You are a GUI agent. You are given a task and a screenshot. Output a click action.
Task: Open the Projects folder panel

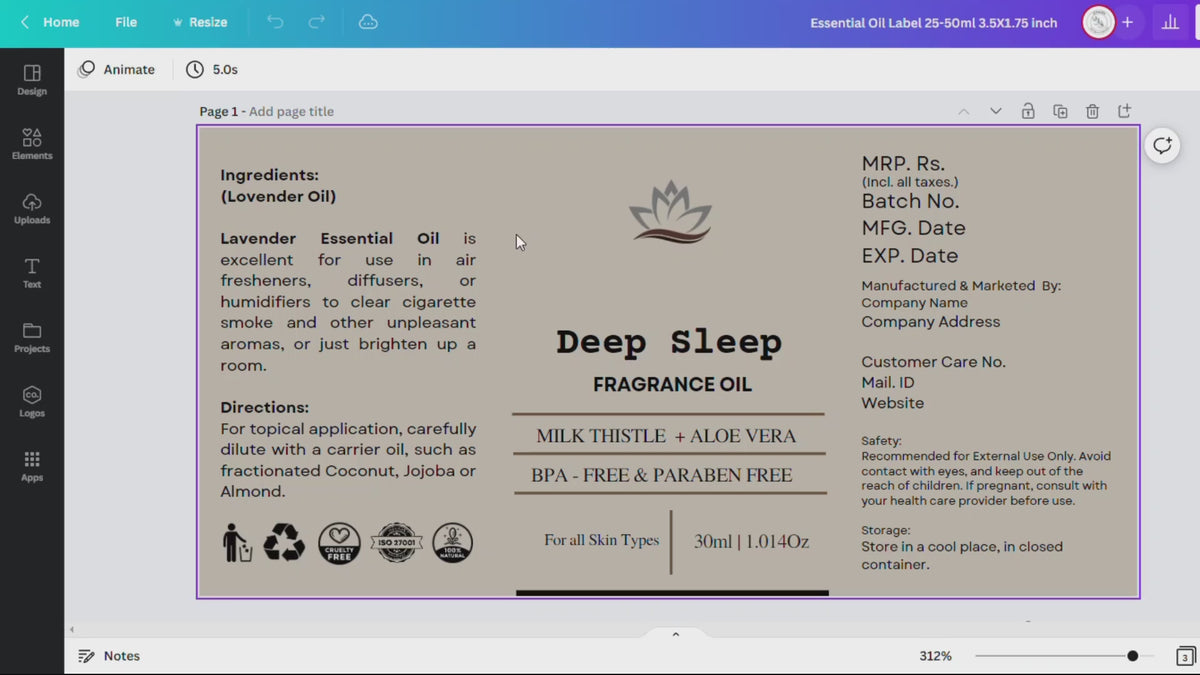pos(32,337)
